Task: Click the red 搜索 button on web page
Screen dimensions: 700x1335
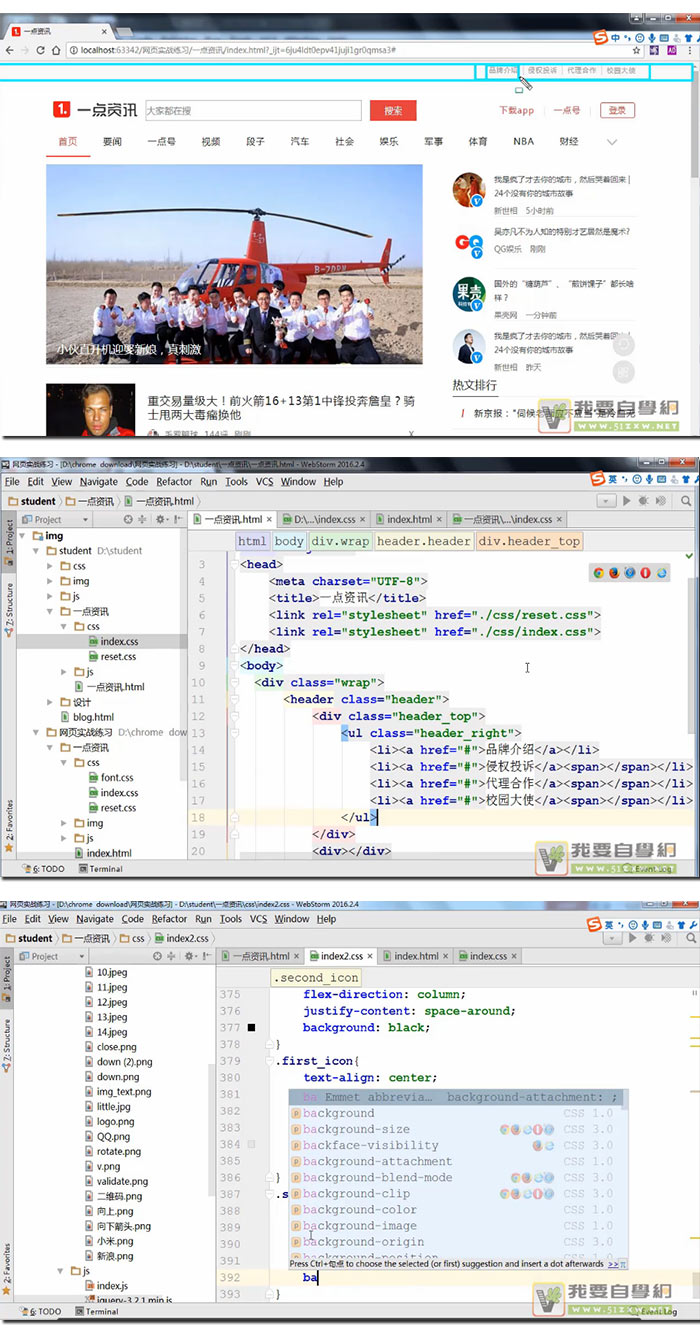Action: point(393,111)
